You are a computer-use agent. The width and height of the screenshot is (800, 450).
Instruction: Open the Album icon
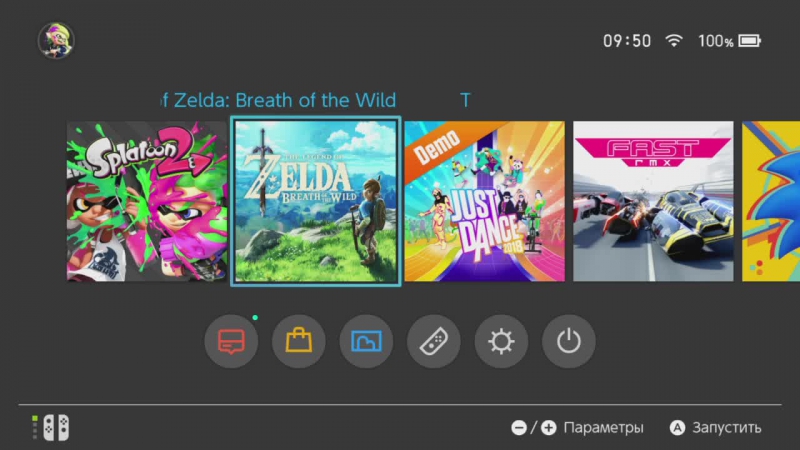click(366, 341)
